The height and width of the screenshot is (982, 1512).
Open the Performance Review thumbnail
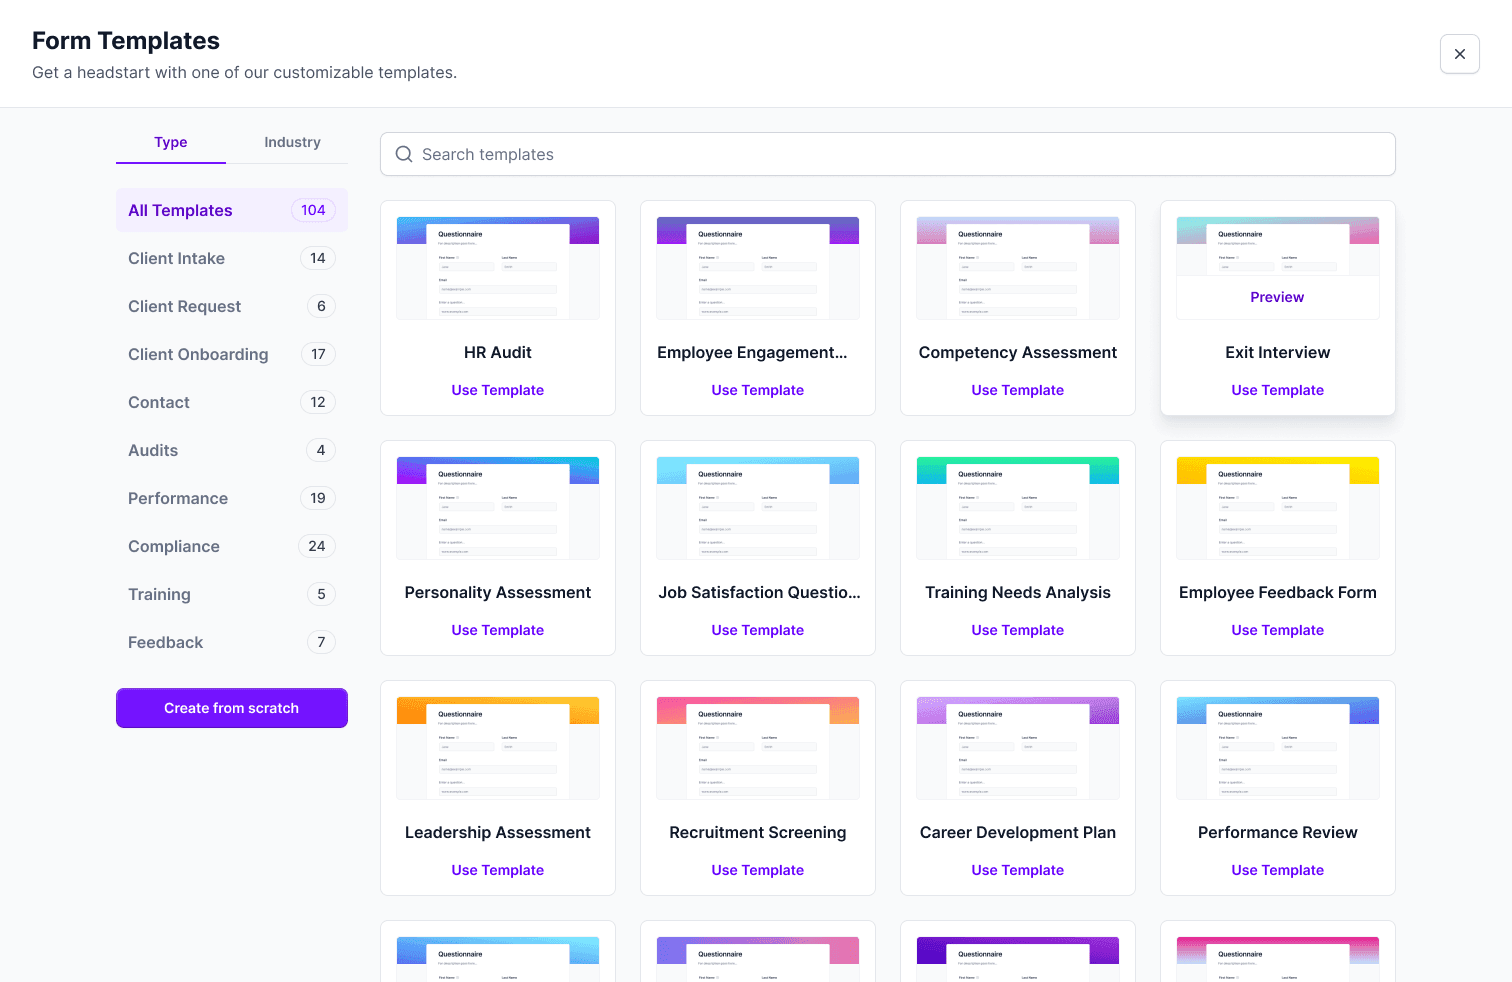point(1278,748)
